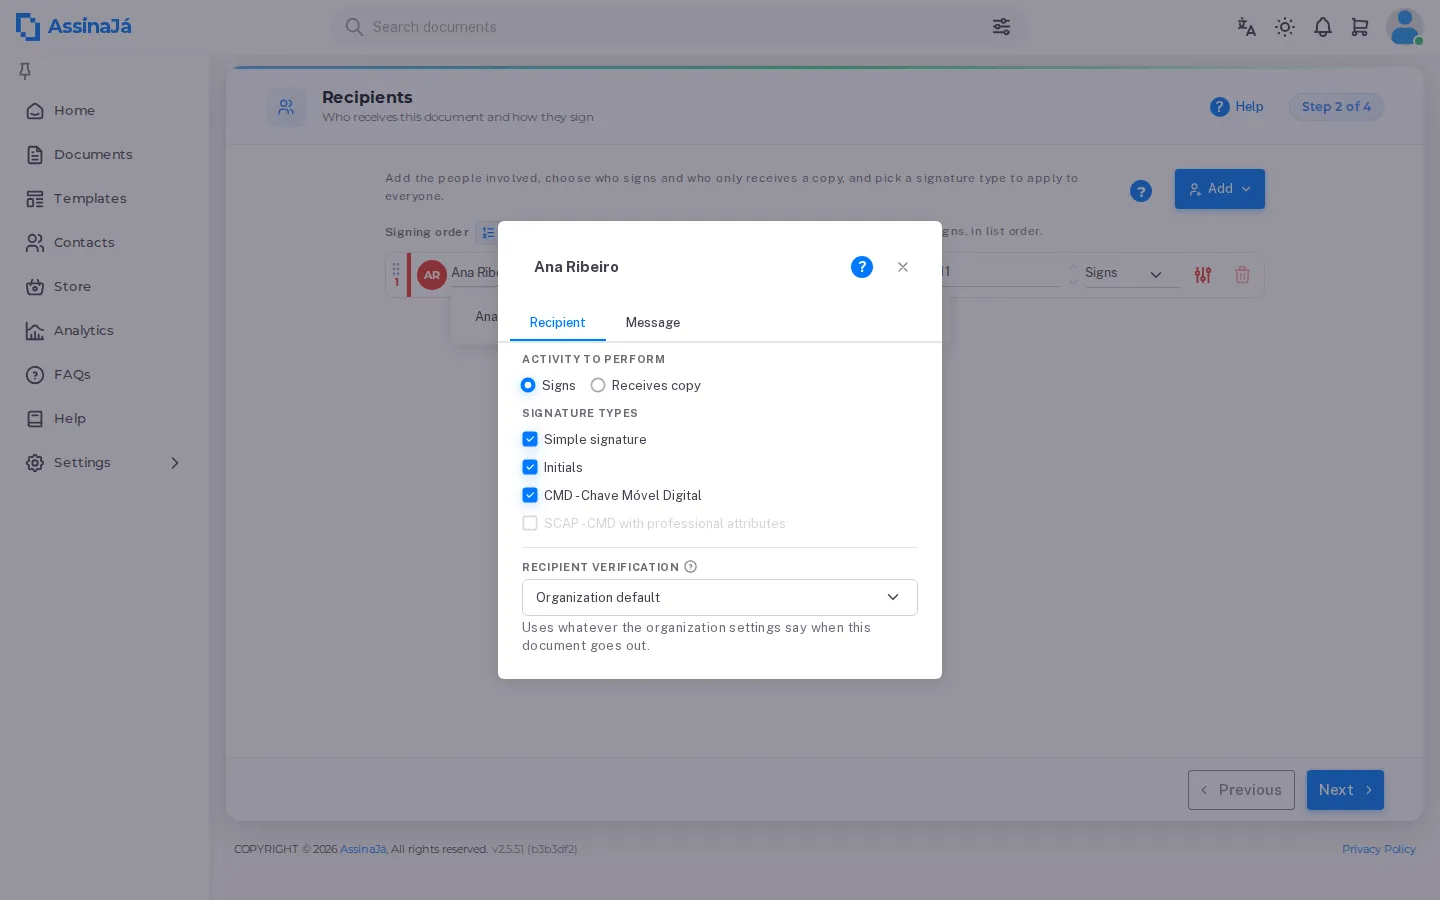1440x900 pixels.
Task: Click the sidebar pin icon
Action: click(25, 71)
